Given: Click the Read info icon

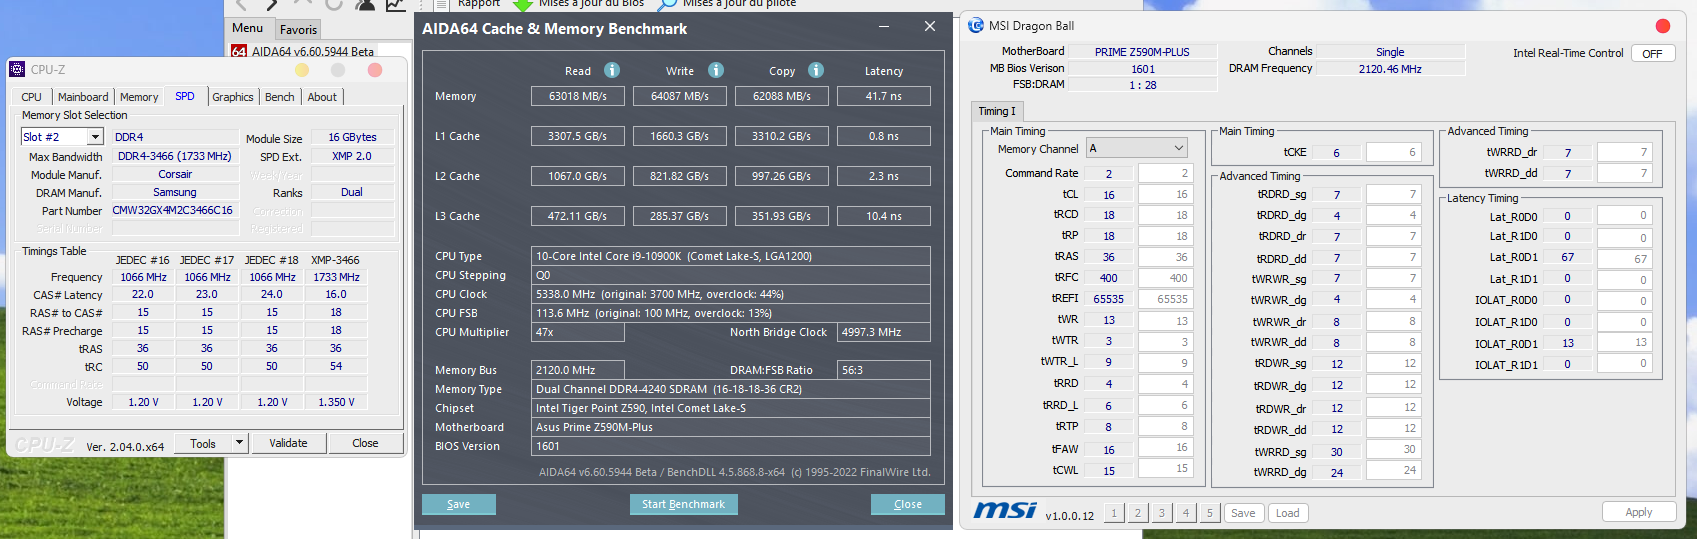Looking at the screenshot, I should click(611, 70).
